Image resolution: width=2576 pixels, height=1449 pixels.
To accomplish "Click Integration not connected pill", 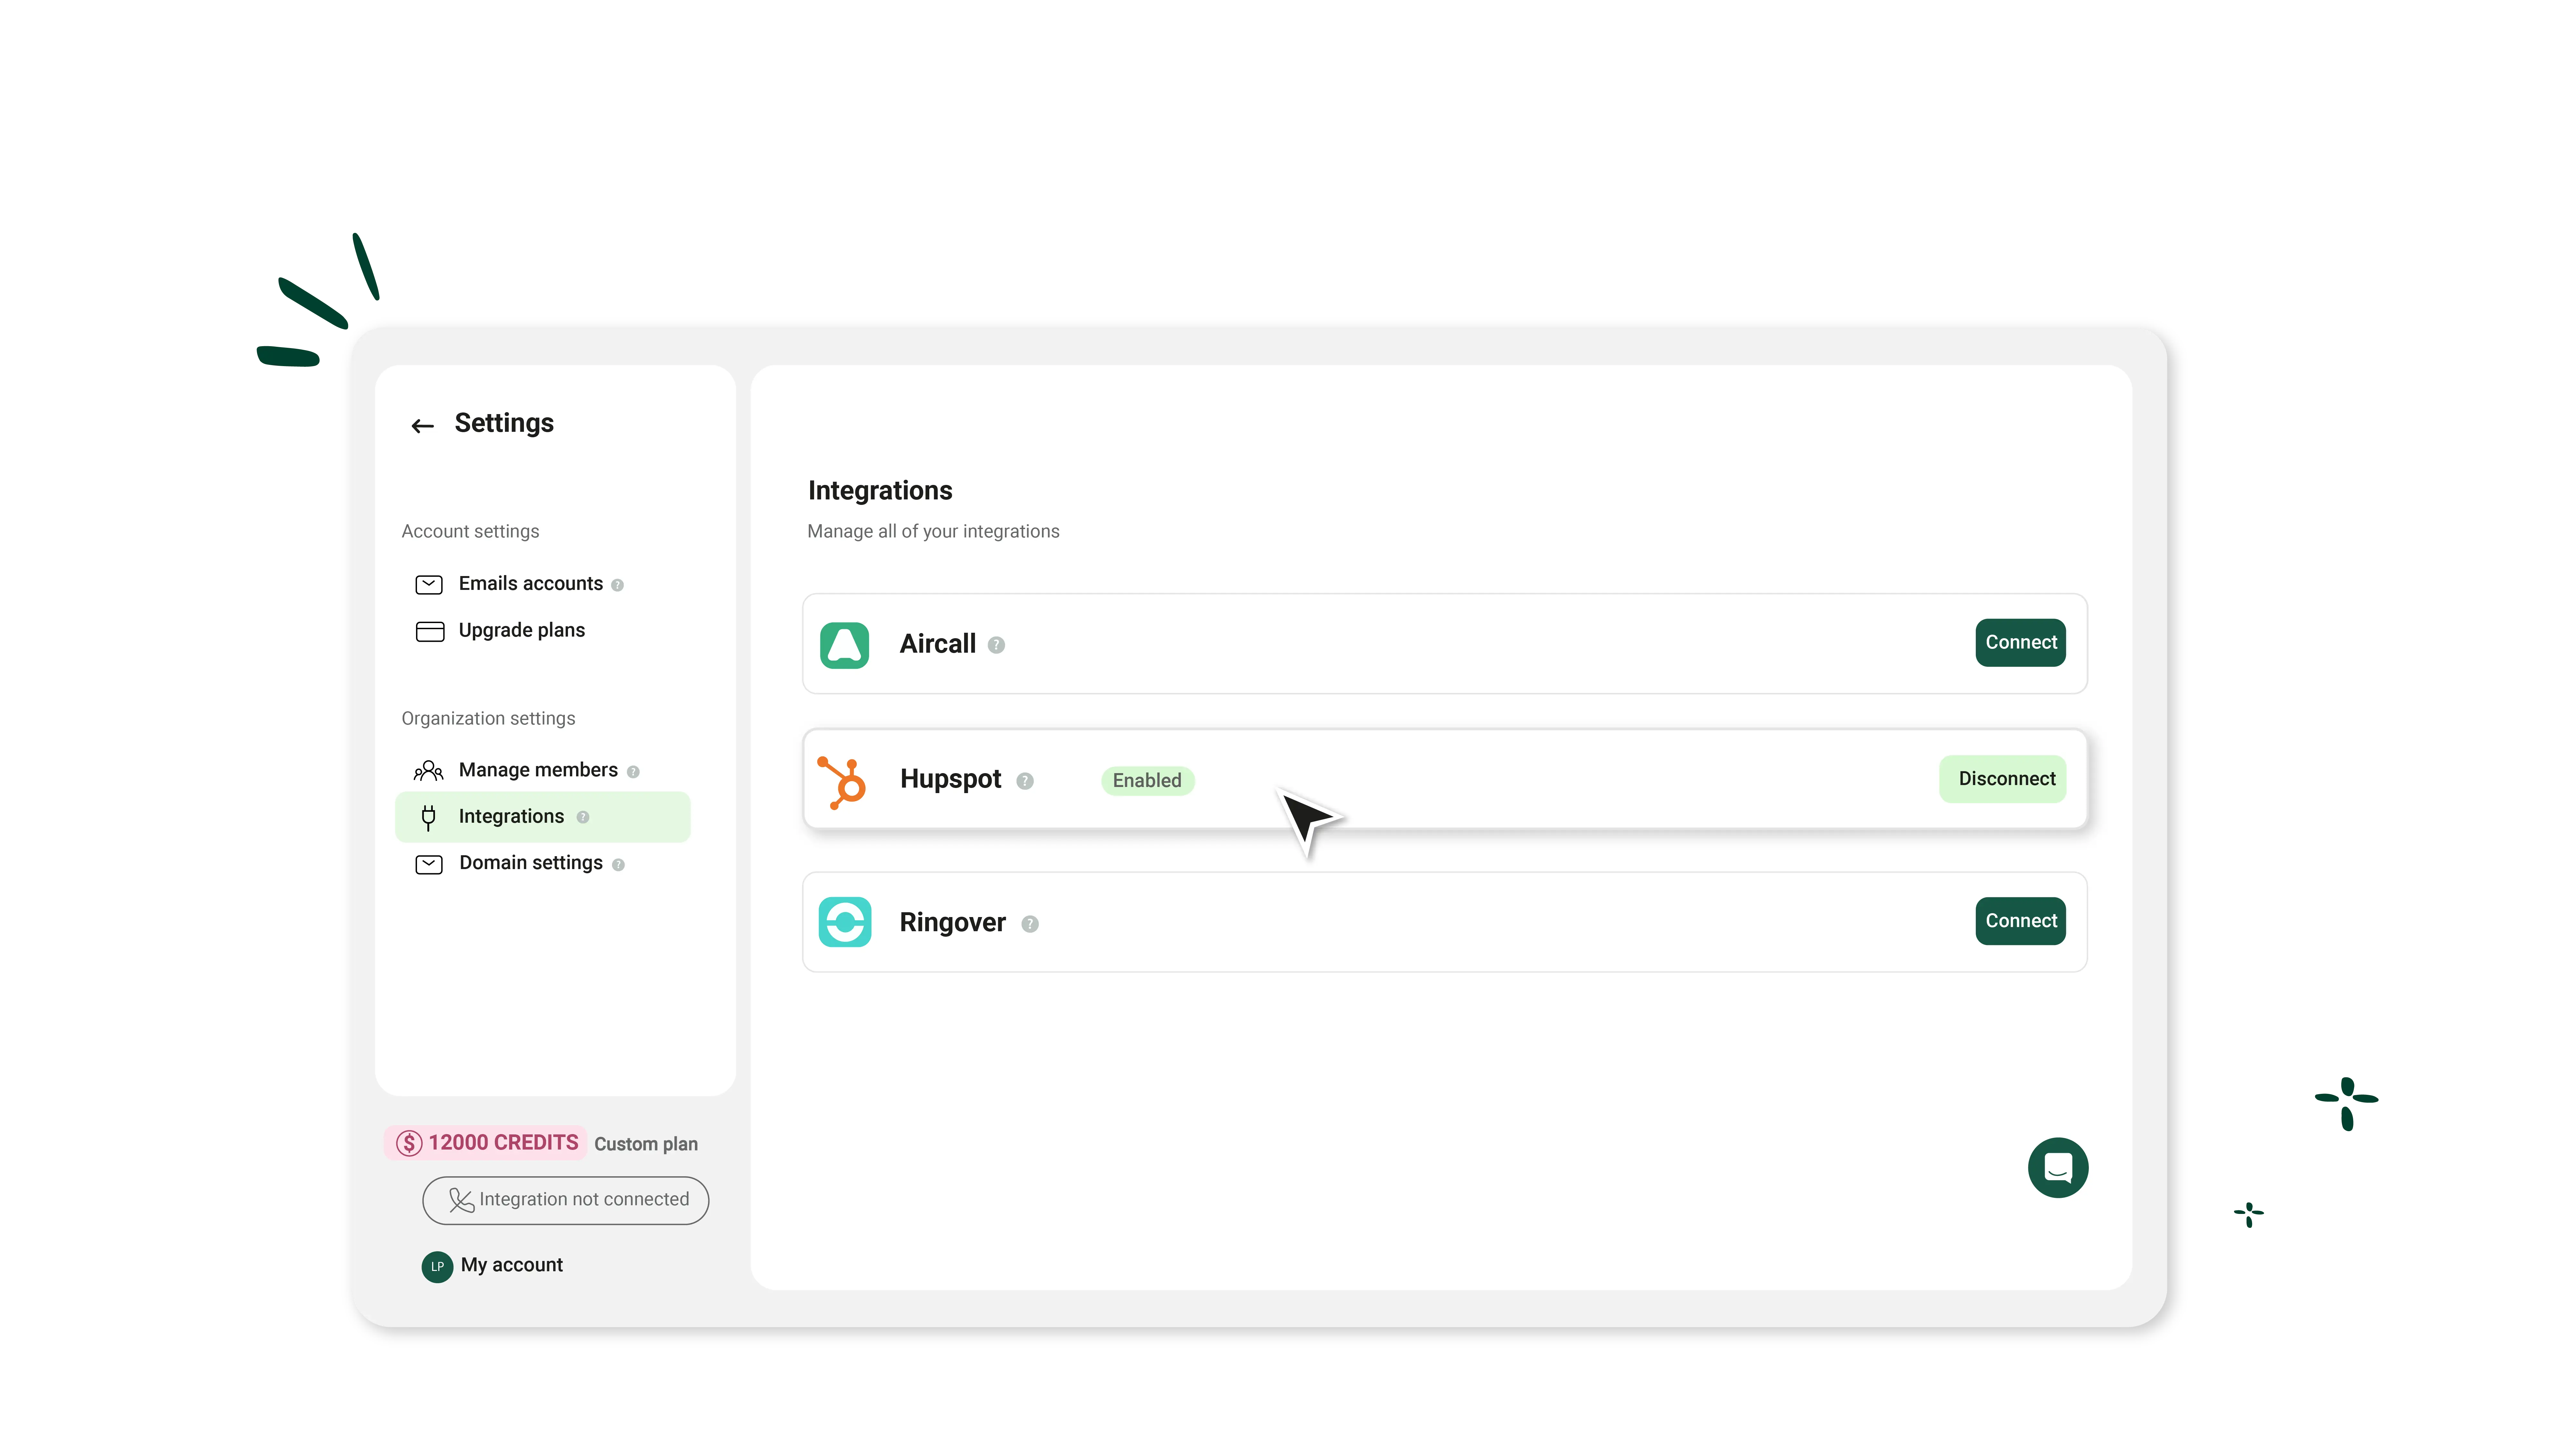I will click(x=566, y=1200).
